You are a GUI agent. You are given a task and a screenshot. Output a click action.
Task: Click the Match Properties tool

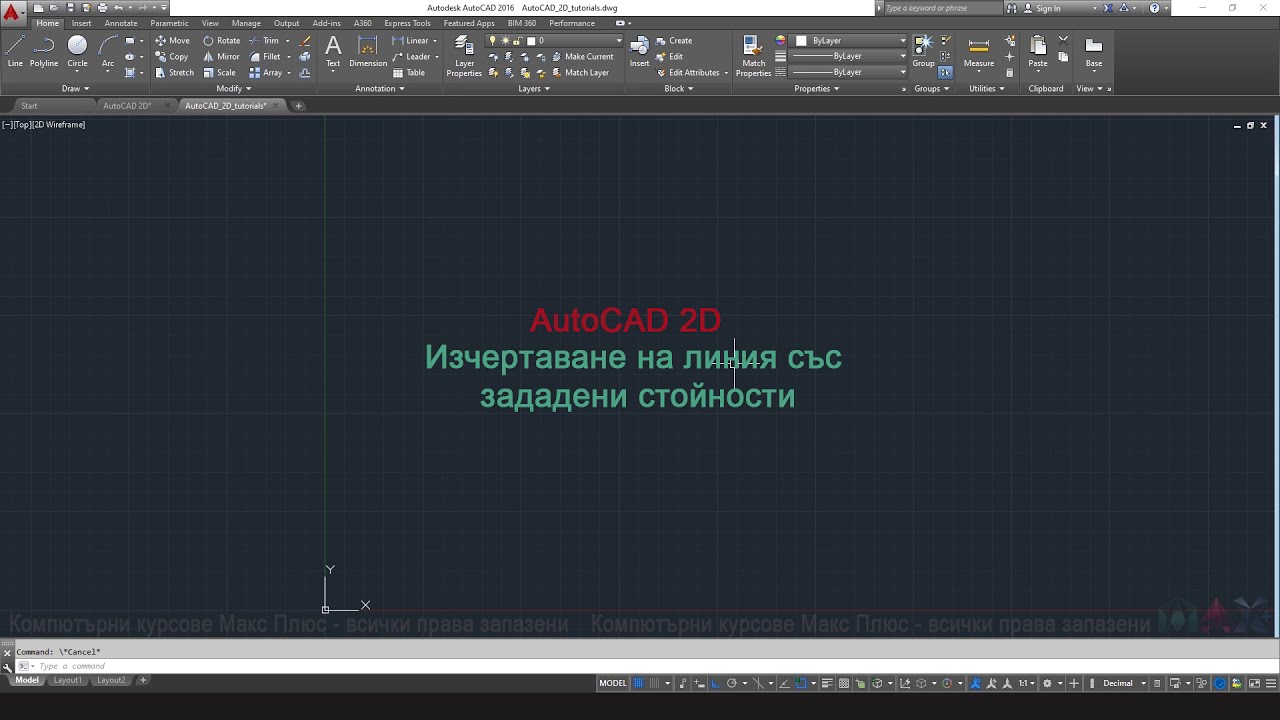point(754,56)
